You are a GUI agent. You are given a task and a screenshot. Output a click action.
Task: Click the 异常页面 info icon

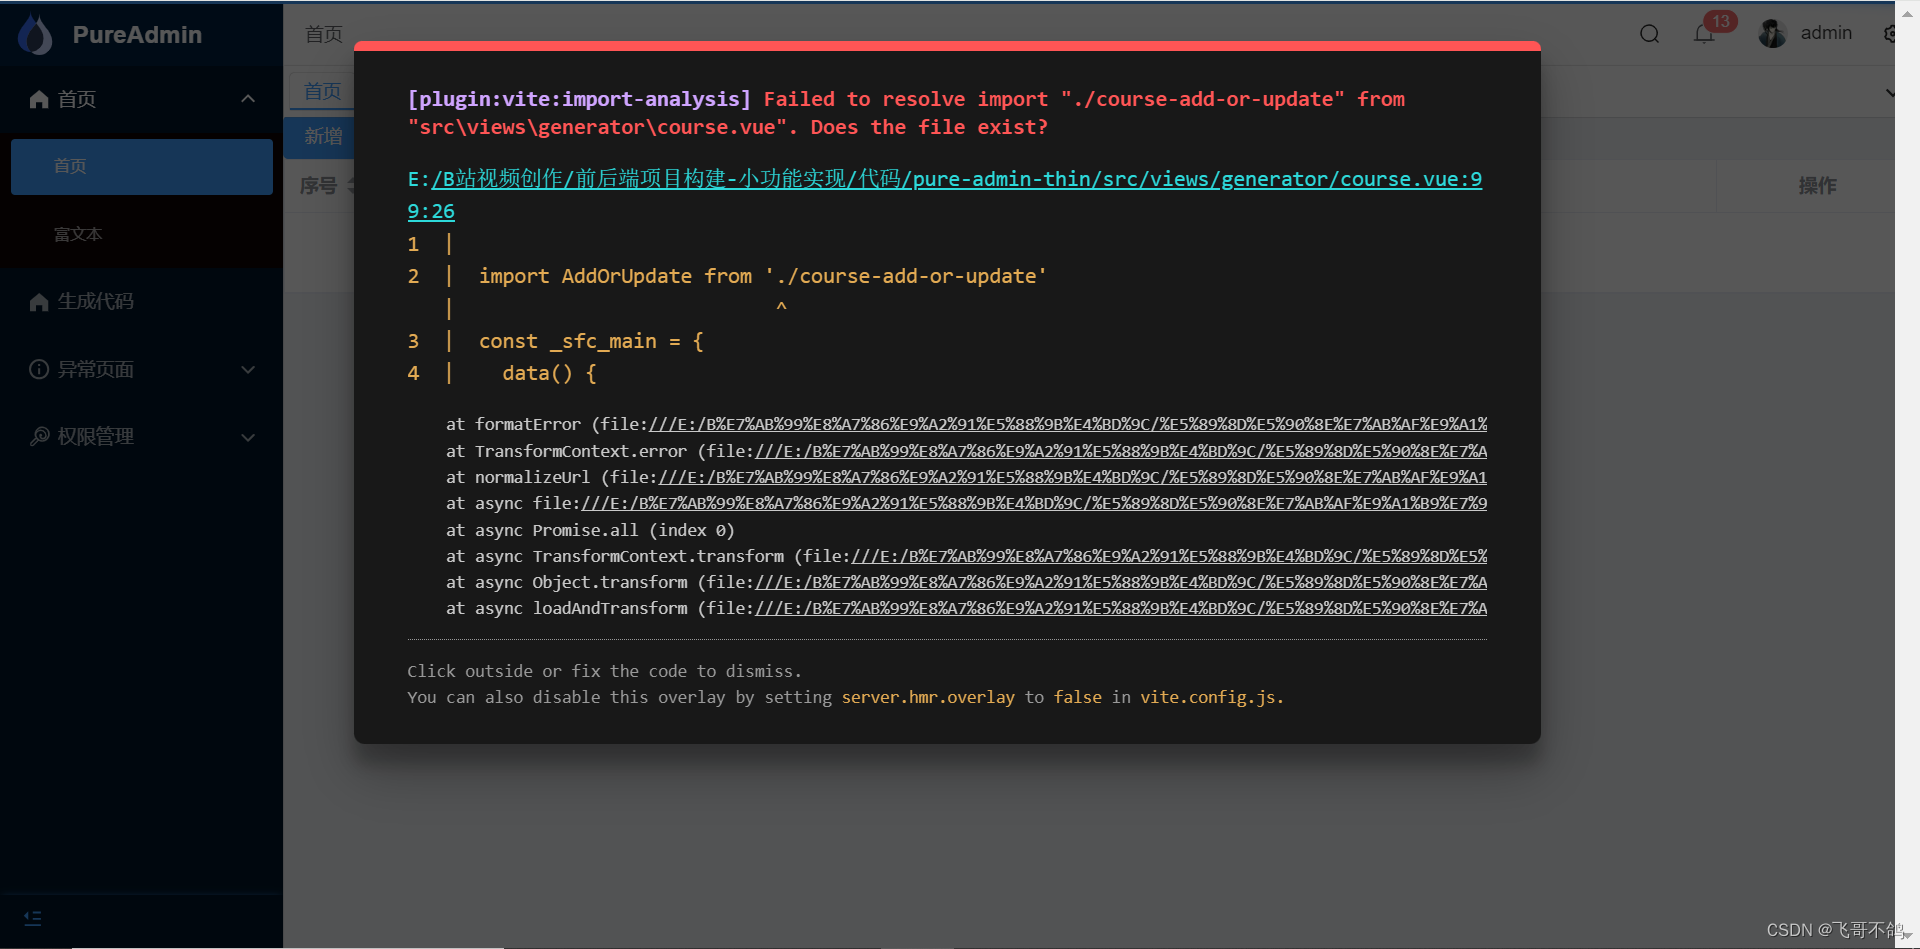click(39, 369)
